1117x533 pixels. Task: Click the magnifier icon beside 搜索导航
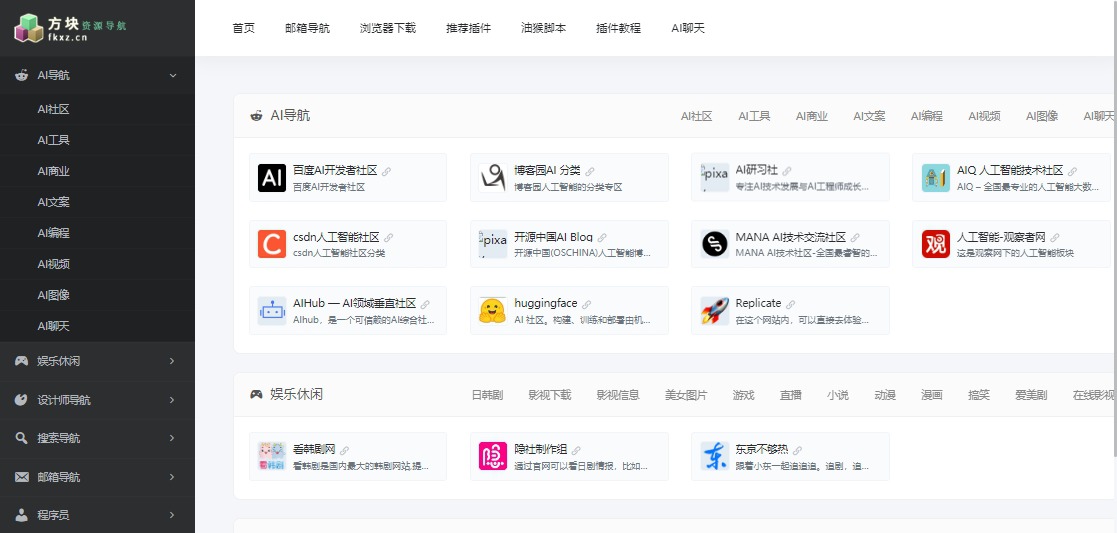point(21,438)
